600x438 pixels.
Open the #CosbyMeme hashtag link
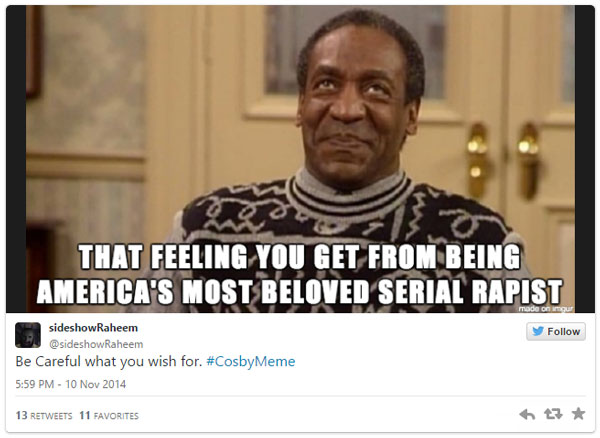[x=251, y=361]
